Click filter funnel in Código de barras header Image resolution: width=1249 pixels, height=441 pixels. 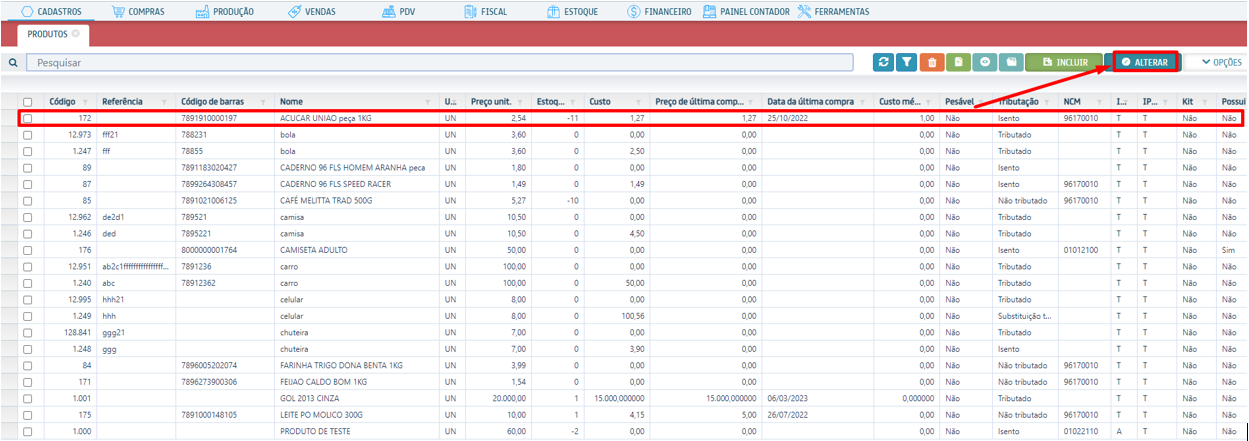pyautogui.click(x=265, y=102)
